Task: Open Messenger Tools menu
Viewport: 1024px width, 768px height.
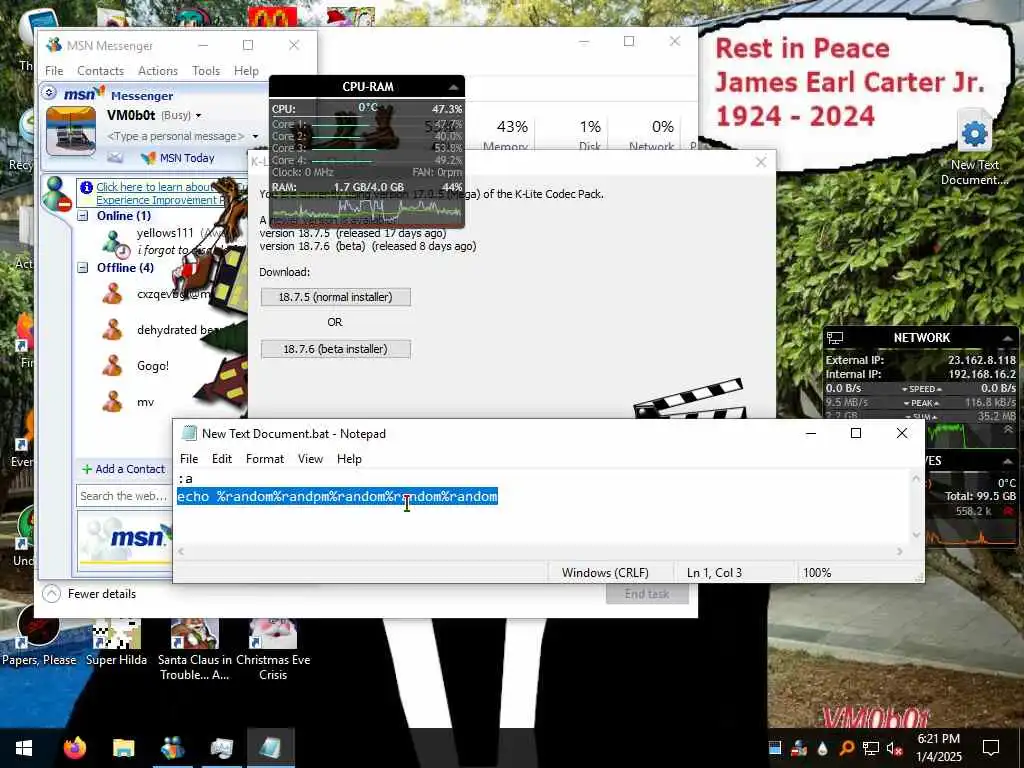Action: tap(206, 71)
